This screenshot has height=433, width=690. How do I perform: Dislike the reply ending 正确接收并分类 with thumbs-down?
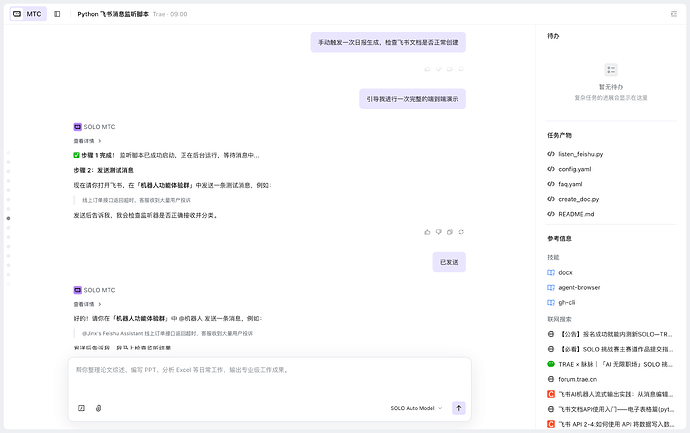point(438,232)
